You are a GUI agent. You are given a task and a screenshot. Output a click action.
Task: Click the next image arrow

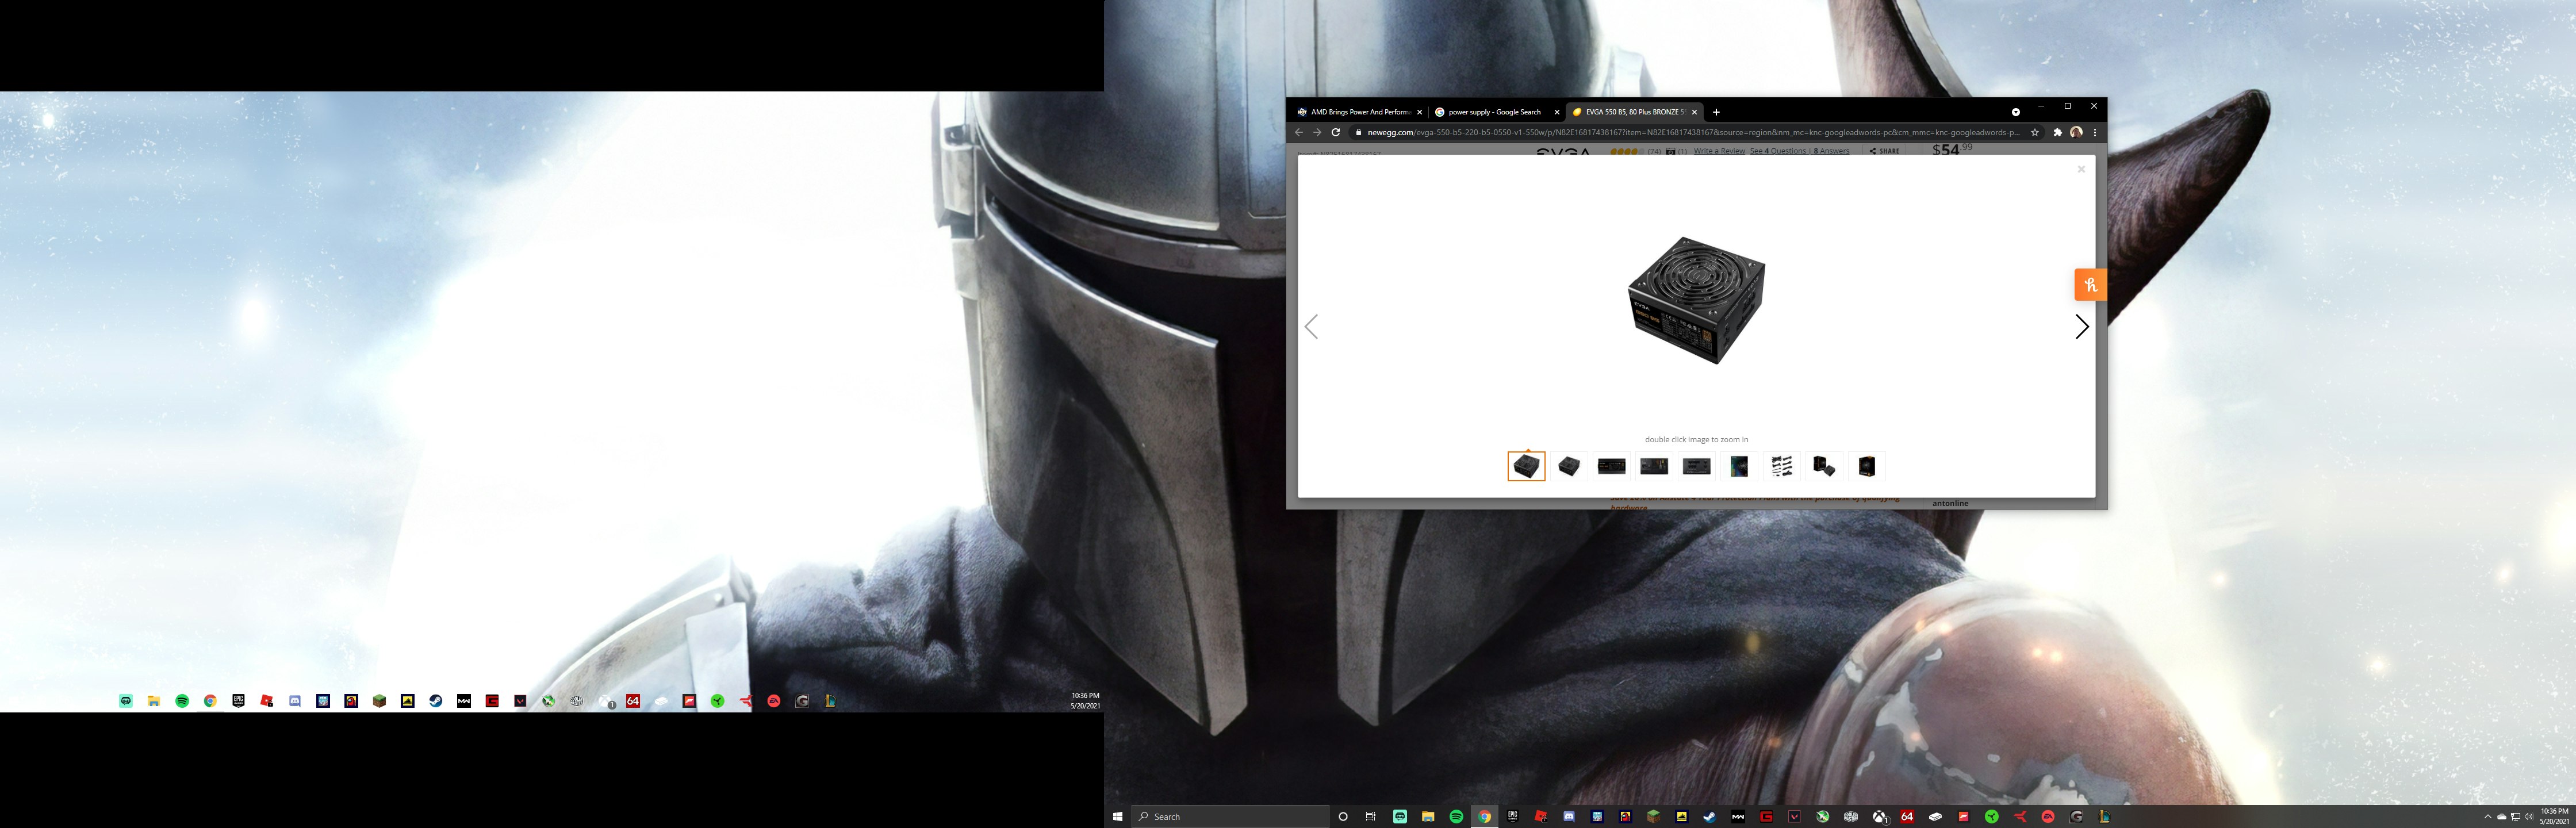[2082, 327]
